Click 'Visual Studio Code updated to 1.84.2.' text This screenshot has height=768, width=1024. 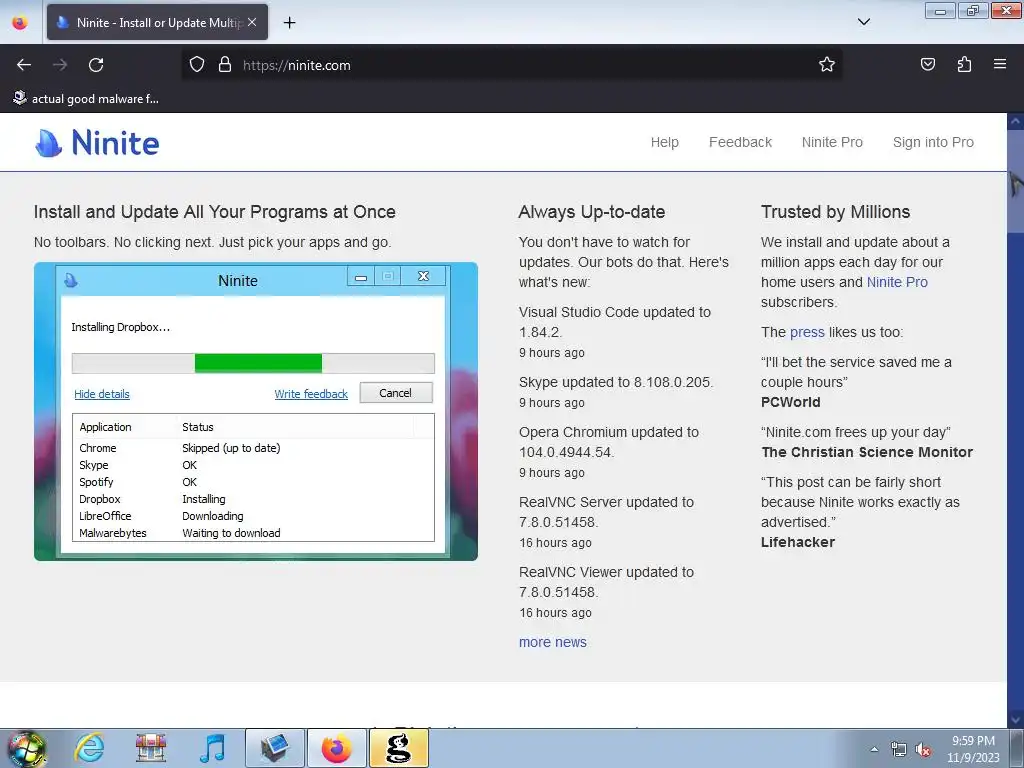615,322
